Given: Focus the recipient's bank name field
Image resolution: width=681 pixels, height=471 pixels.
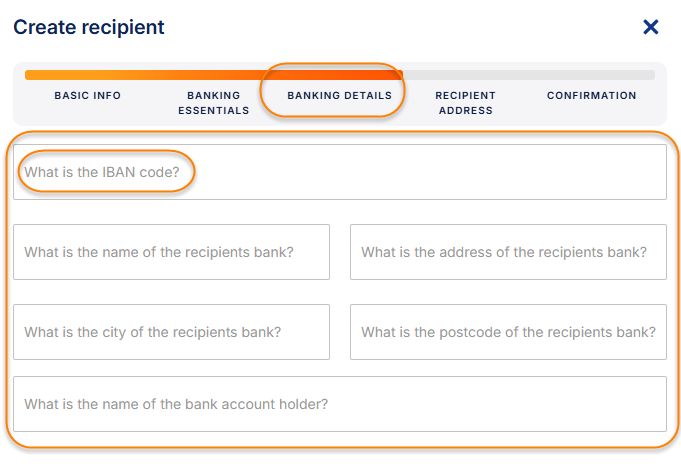Looking at the screenshot, I should point(171,252).
